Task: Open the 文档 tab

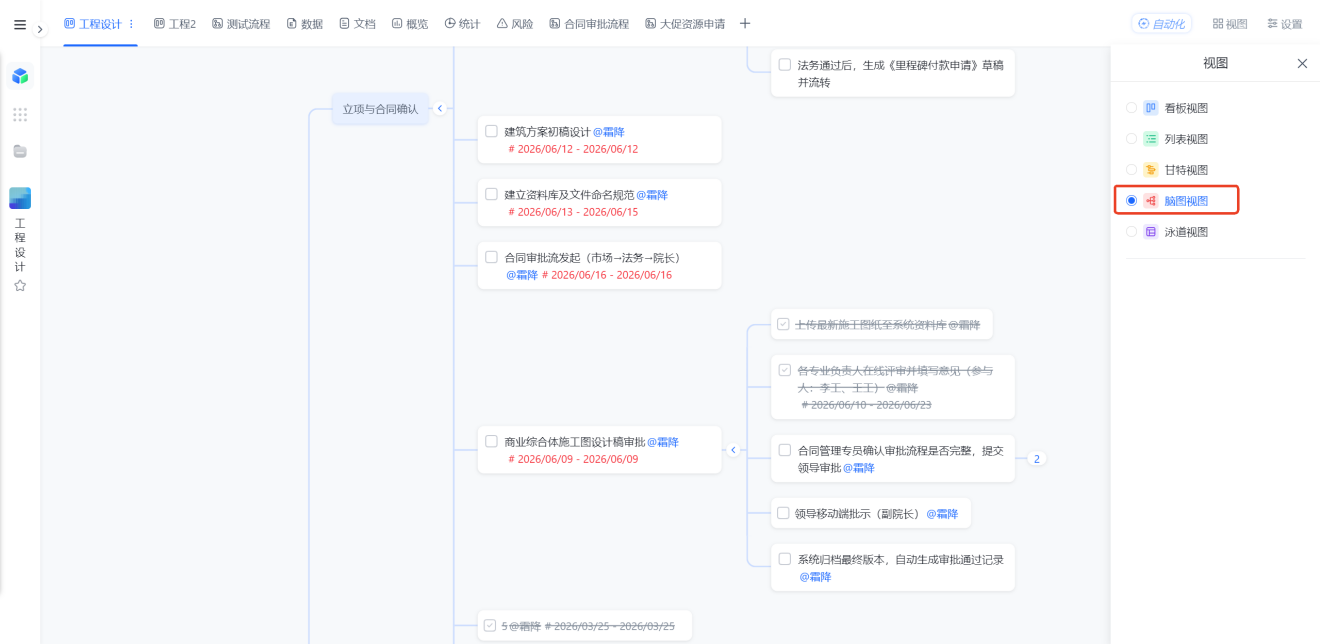Action: (357, 23)
